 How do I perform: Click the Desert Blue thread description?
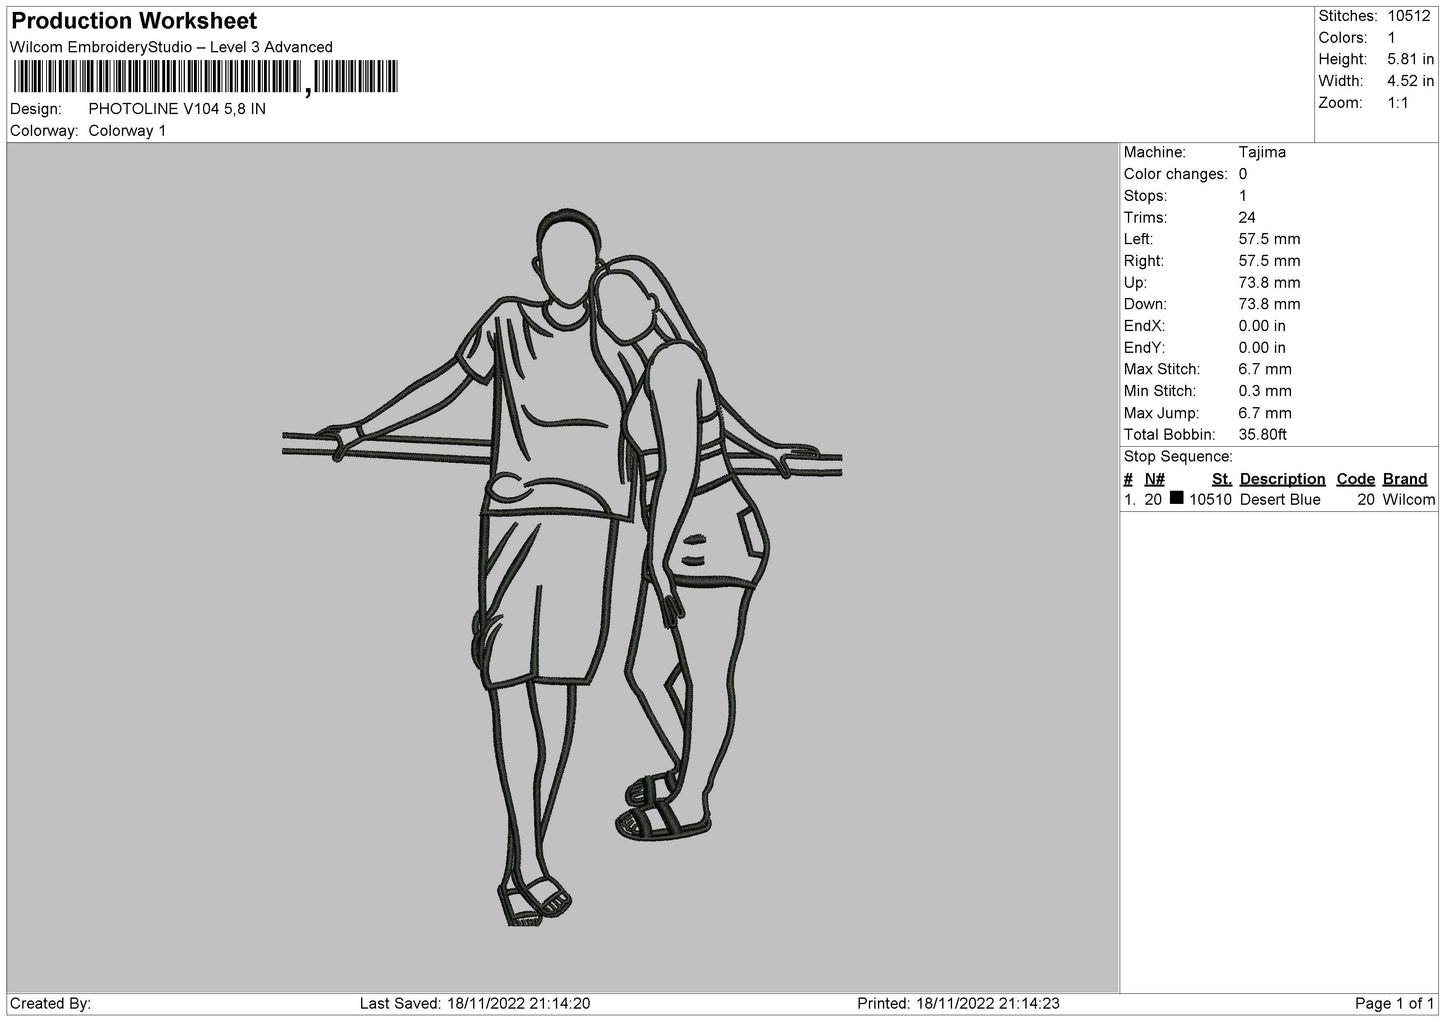[1280, 500]
